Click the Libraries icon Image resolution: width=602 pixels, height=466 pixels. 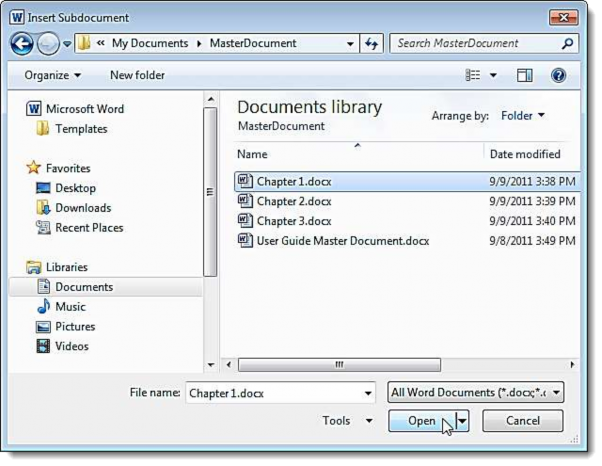point(34,267)
